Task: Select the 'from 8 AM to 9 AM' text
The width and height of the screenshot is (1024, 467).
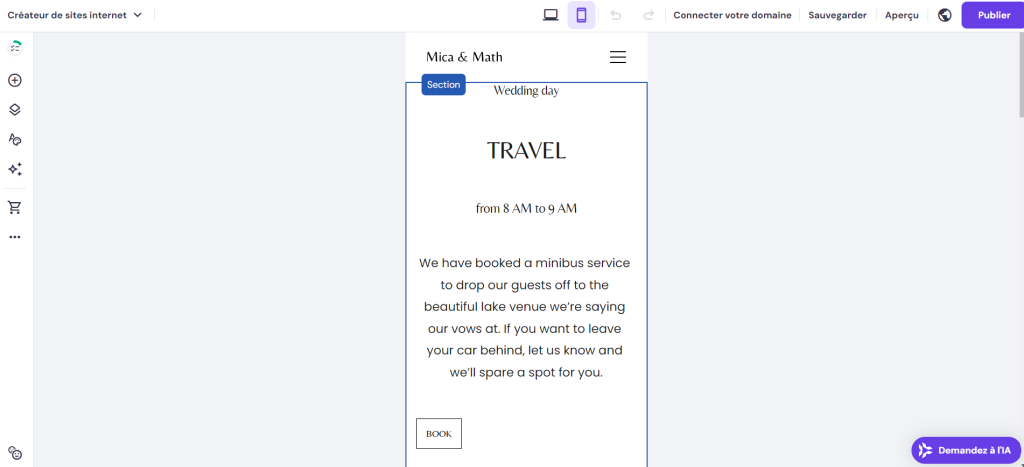Action: pyautogui.click(x=526, y=209)
